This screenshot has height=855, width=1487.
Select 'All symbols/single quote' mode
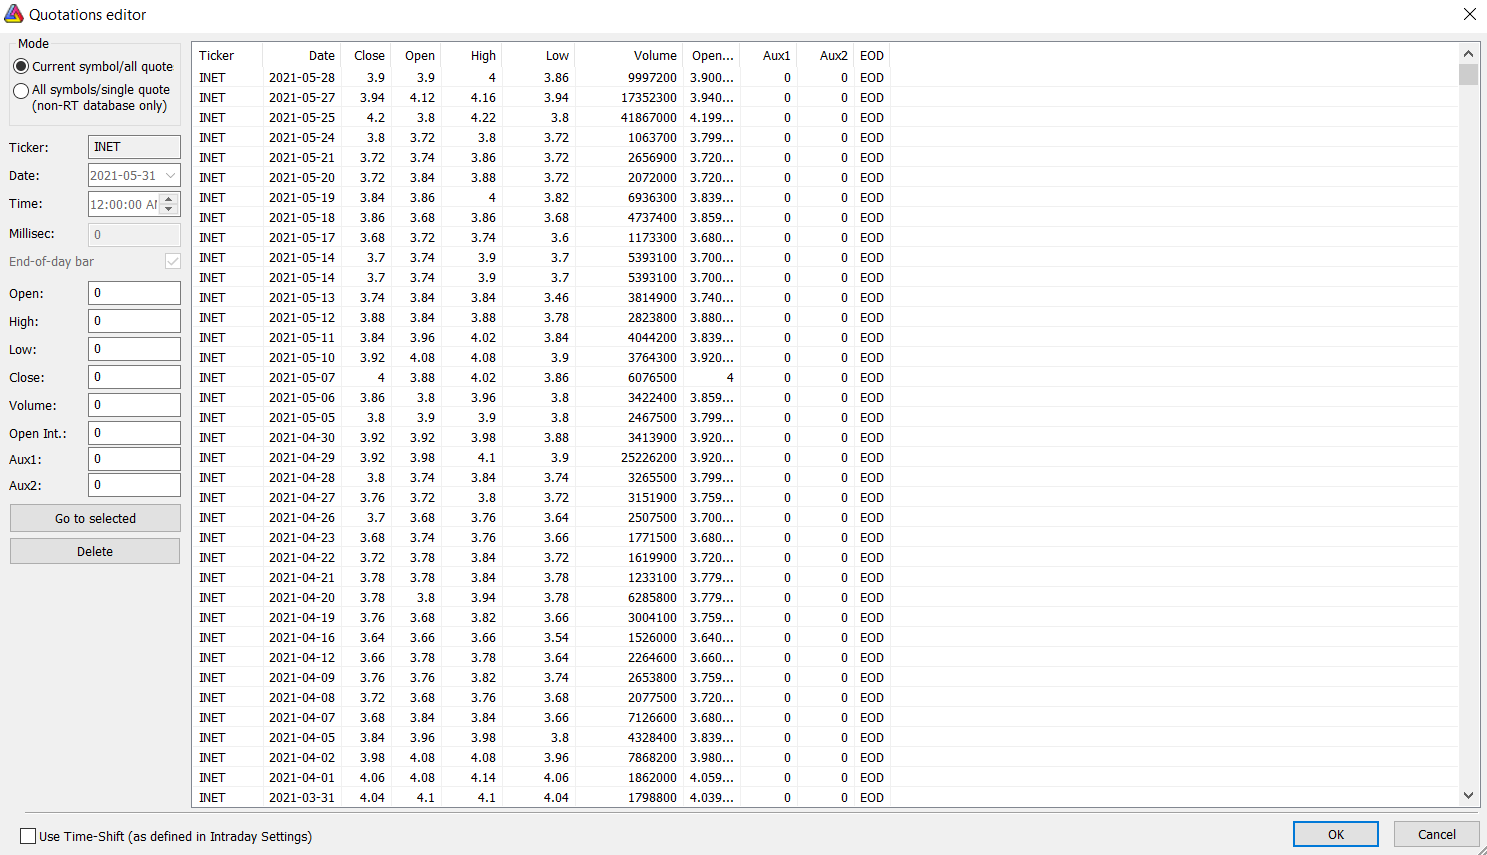[21, 90]
